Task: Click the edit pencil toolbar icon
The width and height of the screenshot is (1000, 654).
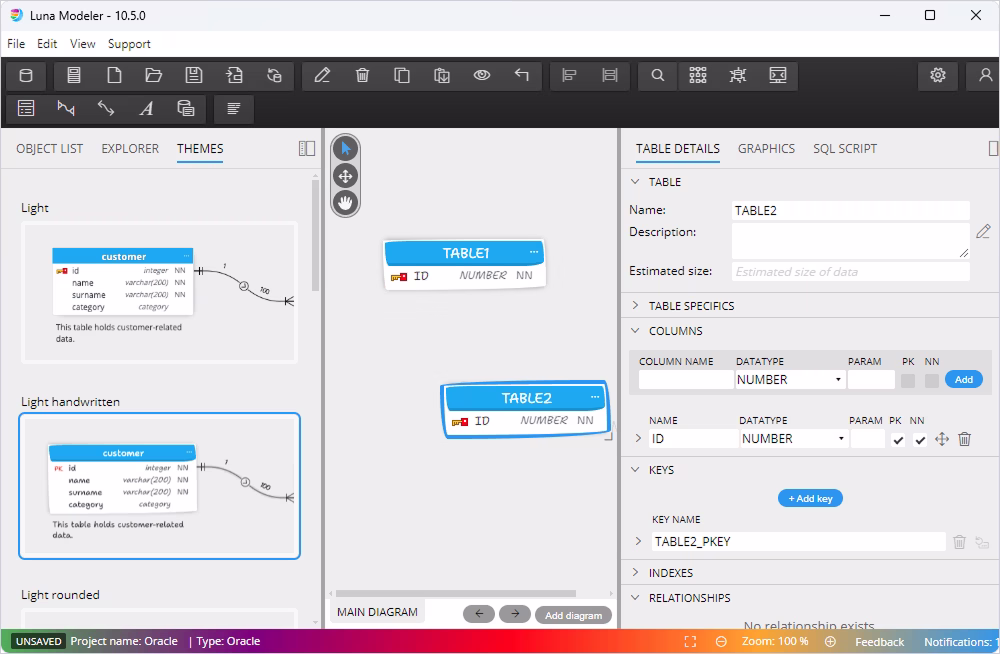Action: (x=322, y=75)
